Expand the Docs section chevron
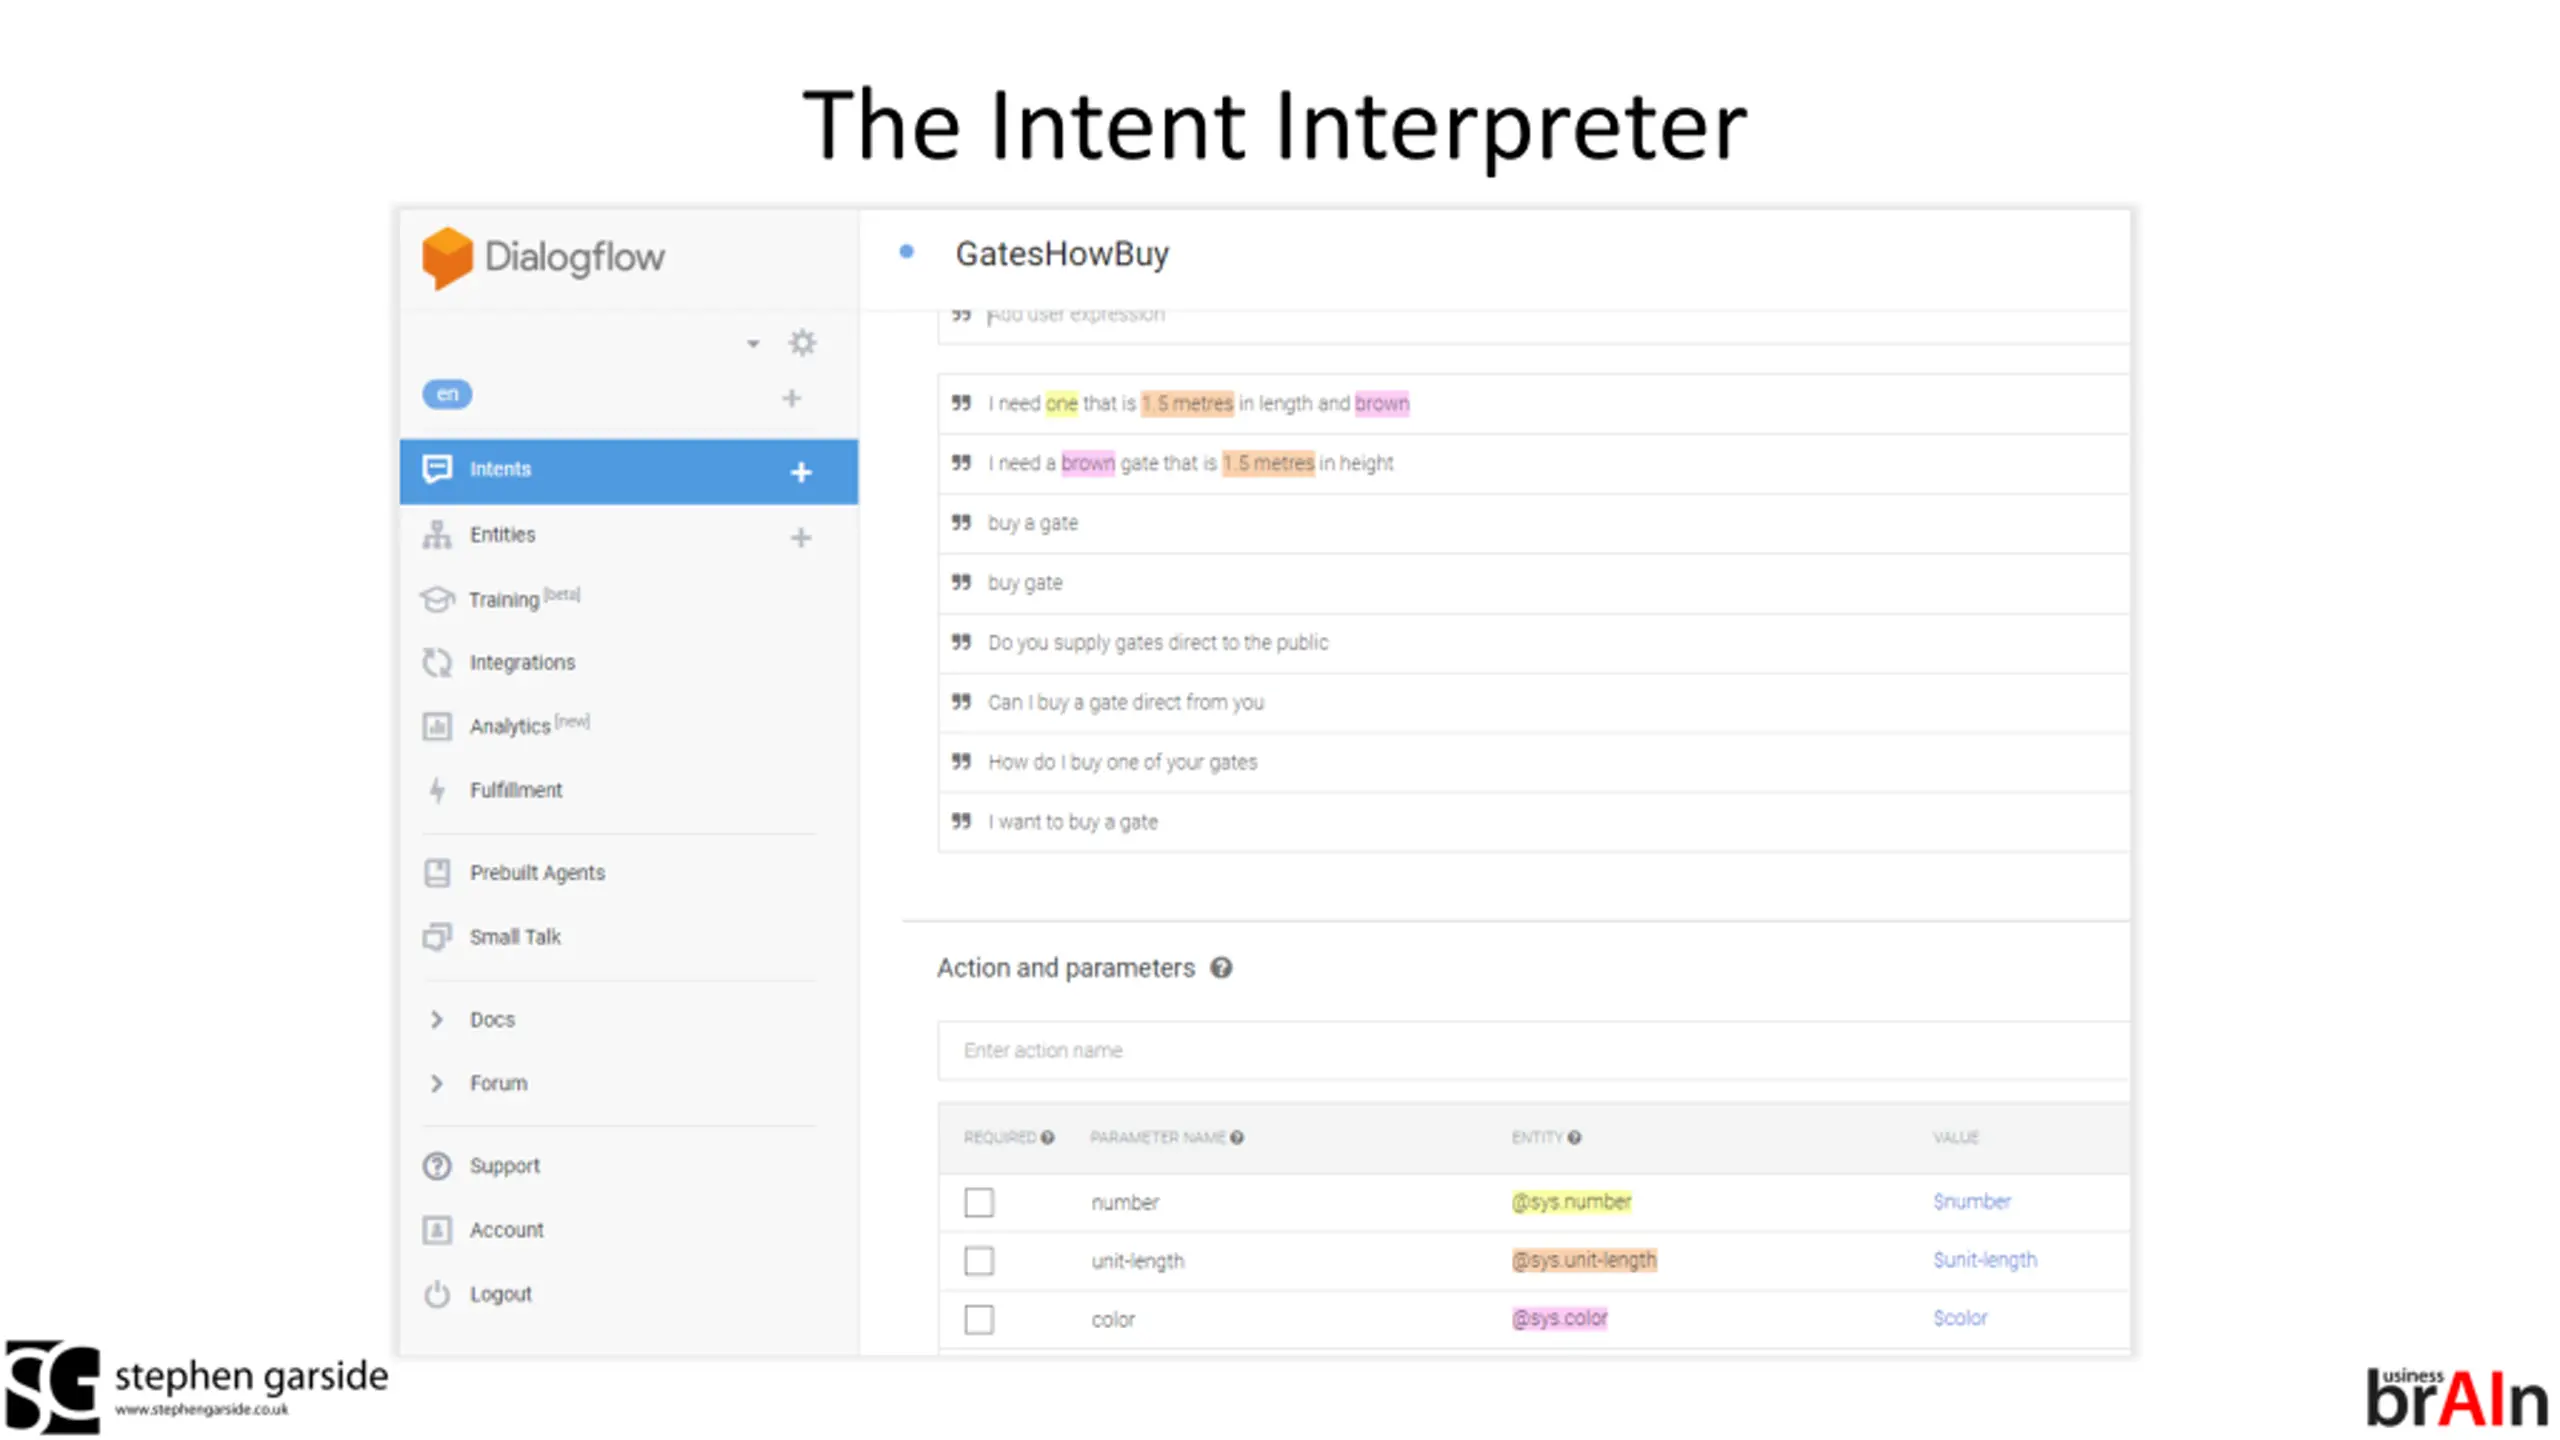This screenshot has height=1440, width=2560. tap(437, 1020)
